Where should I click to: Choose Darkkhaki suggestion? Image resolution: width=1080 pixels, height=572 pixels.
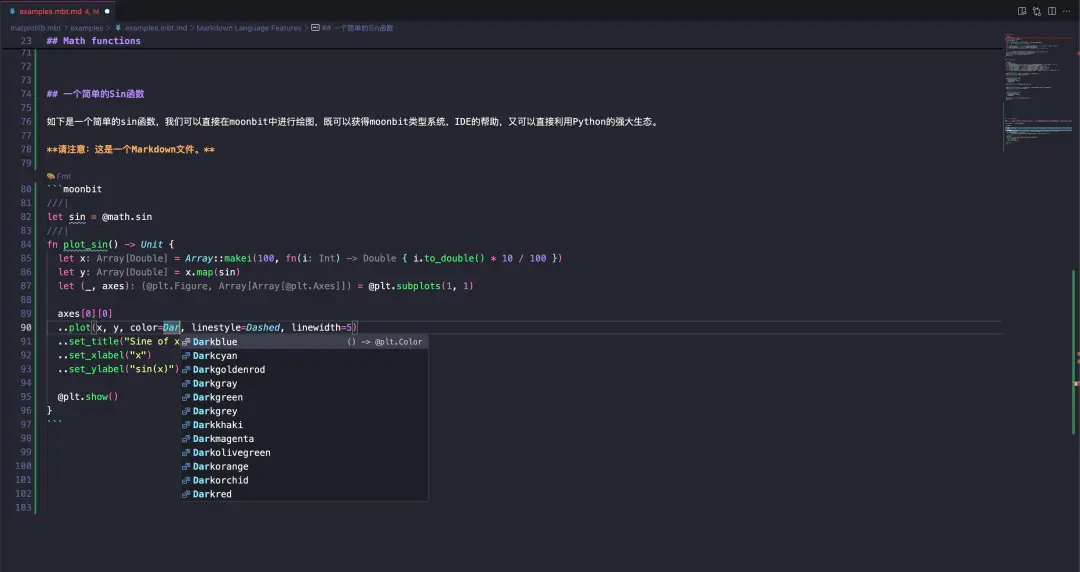pos(304,425)
